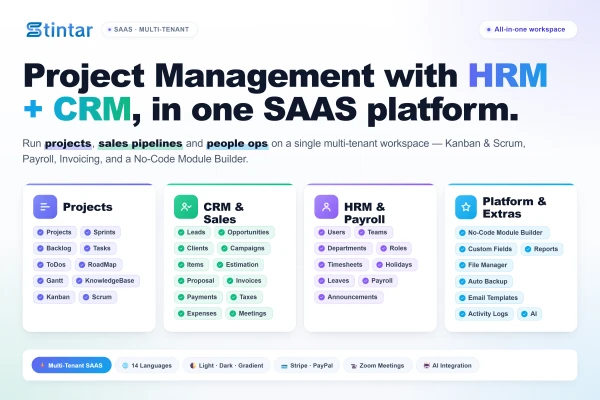Click the Estimation tag
Viewport: 600px width, 400px height.
(x=238, y=264)
